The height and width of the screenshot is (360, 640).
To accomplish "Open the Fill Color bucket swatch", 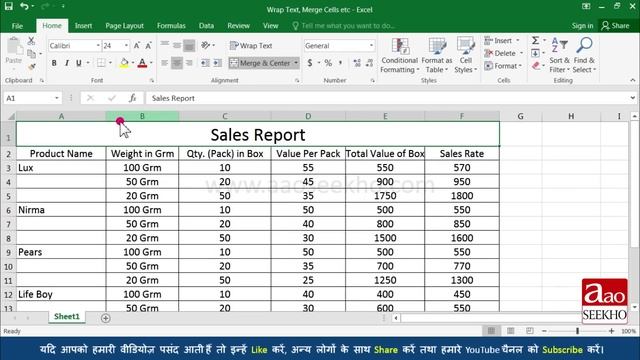I will pos(124,63).
